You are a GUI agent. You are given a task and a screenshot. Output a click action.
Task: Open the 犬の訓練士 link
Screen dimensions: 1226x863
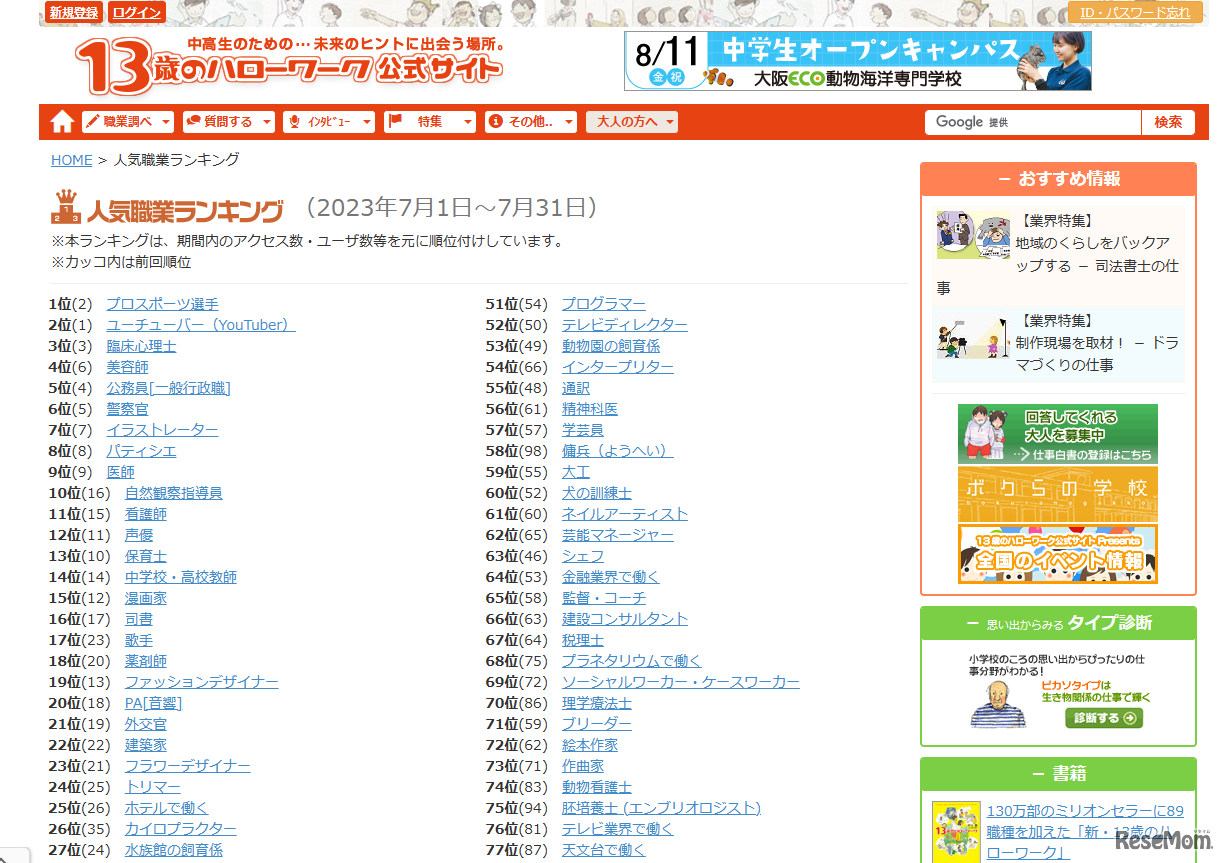point(597,493)
